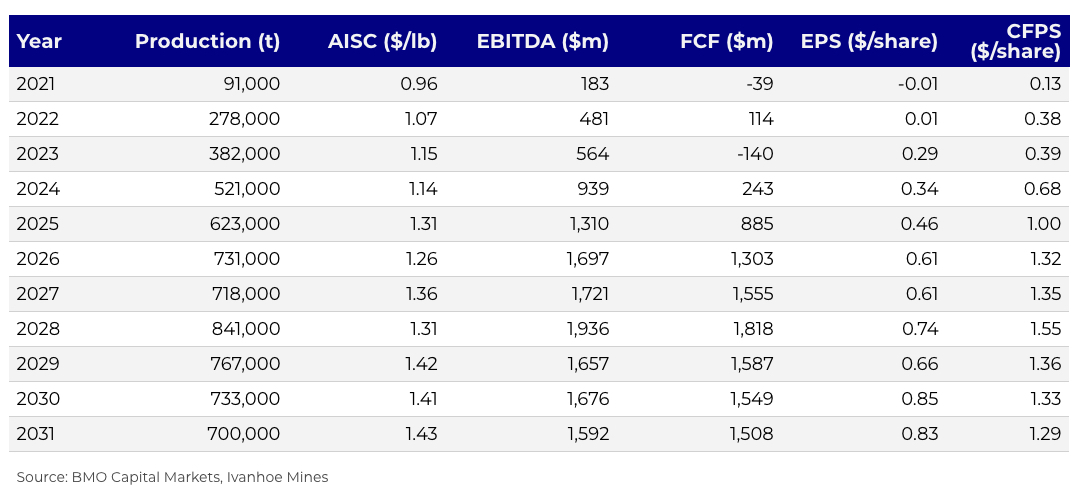The width and height of the screenshot is (1083, 497).
Task: Select the 2022 AISC value 1.07
Action: (x=418, y=119)
